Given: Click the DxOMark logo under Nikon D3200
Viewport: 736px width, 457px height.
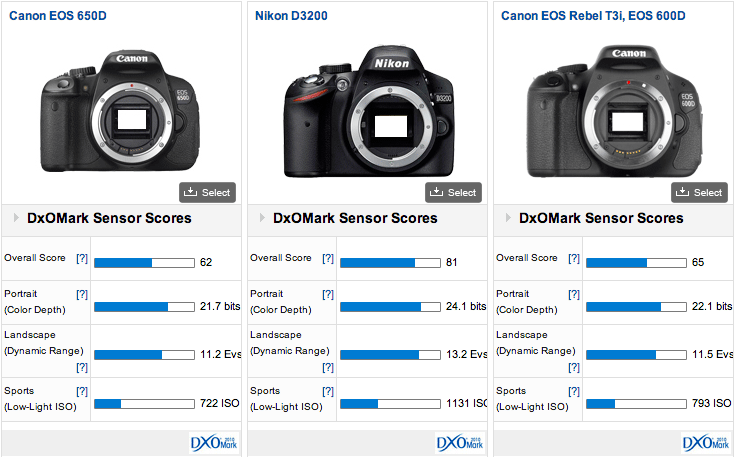Looking at the screenshot, I should 460,442.
